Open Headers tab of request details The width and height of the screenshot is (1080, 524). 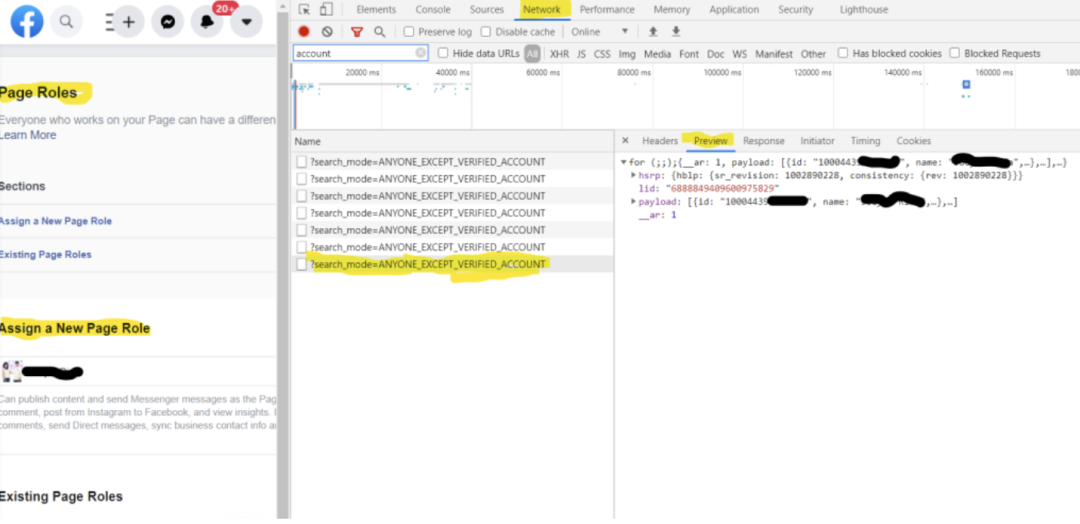pos(660,140)
